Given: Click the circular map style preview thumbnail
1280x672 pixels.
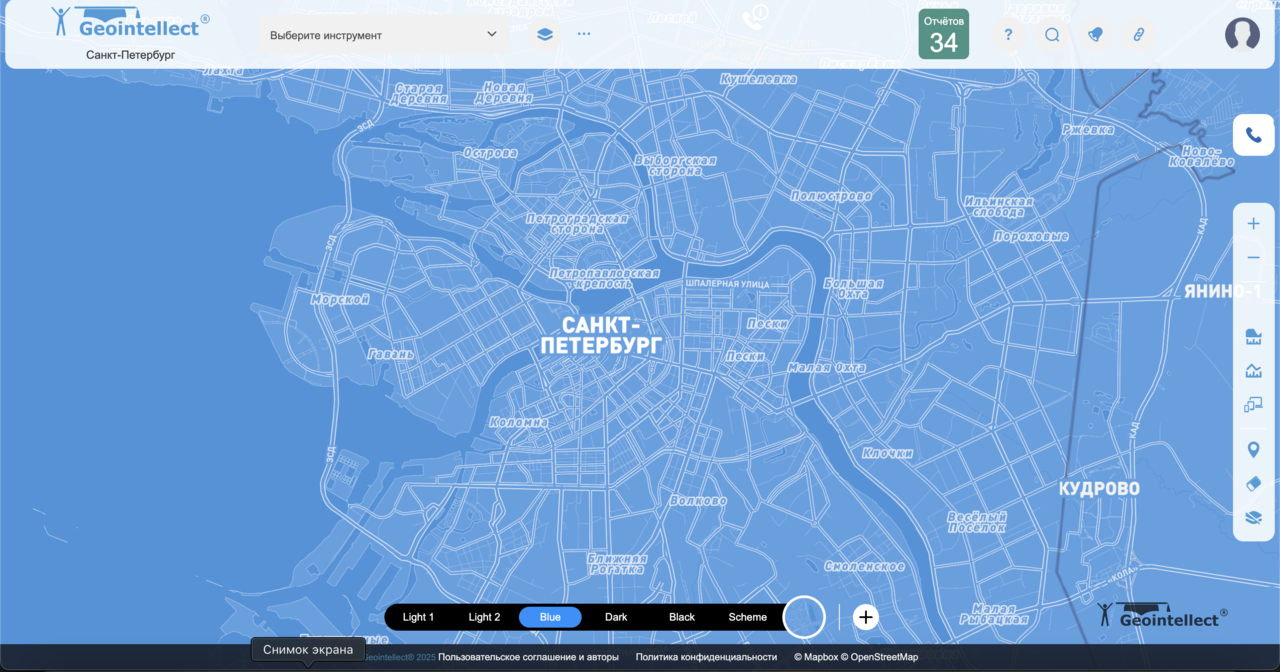Looking at the screenshot, I should pos(803,617).
